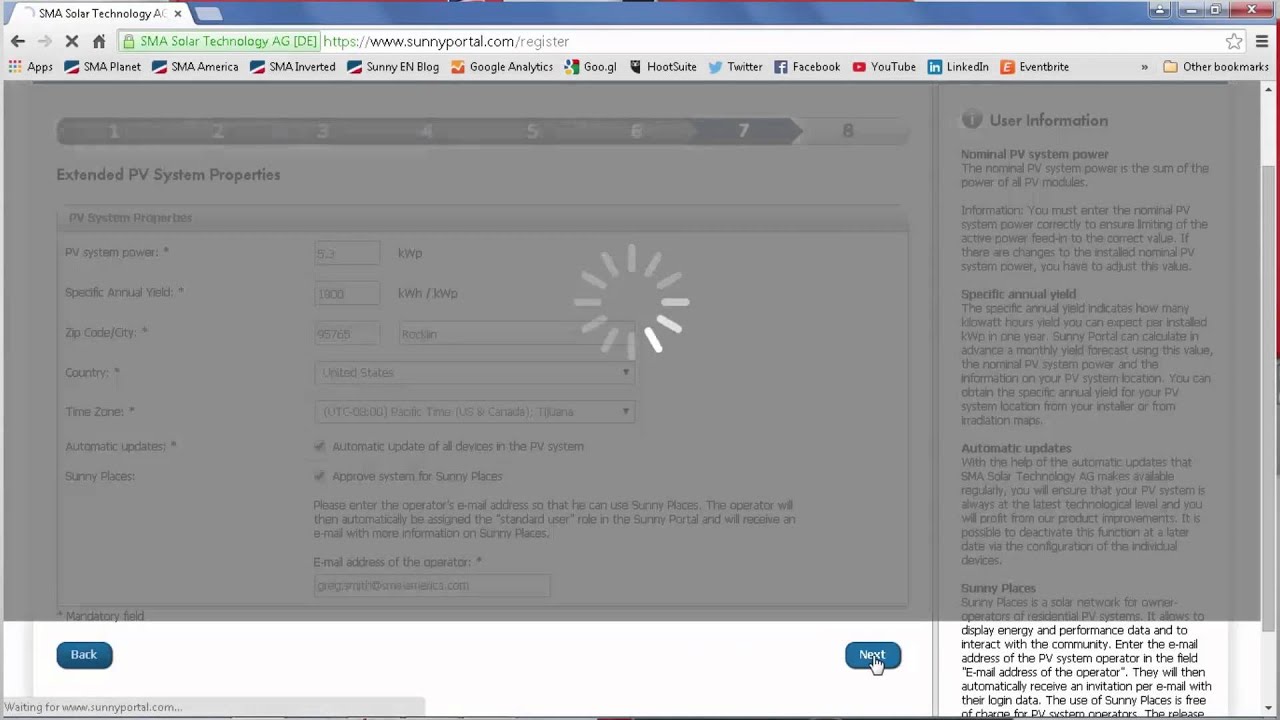The height and width of the screenshot is (720, 1280).
Task: Click the Specific Annual Yield field
Action: click(x=346, y=293)
